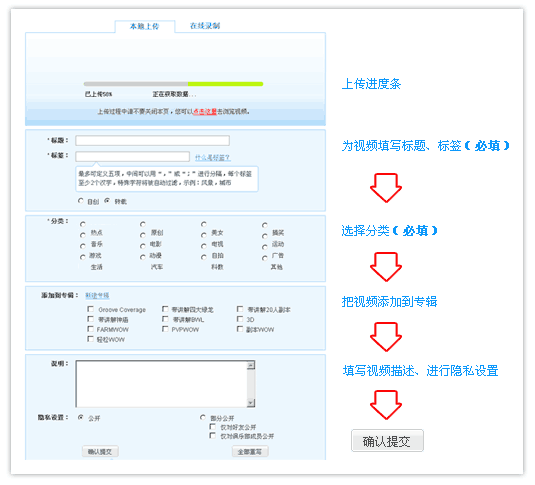Viewport: 535px width, 485px height.
Task: Select the 部分公开 privacy radio button
Action: coord(203,417)
